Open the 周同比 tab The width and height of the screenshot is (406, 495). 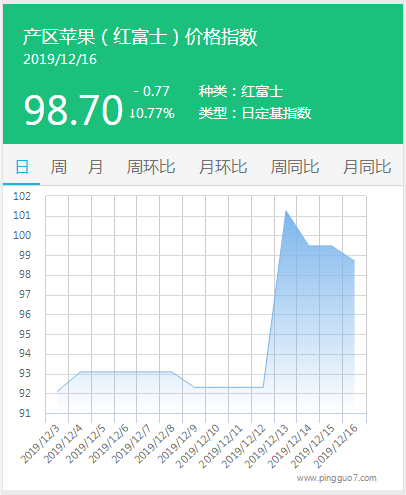point(295,167)
